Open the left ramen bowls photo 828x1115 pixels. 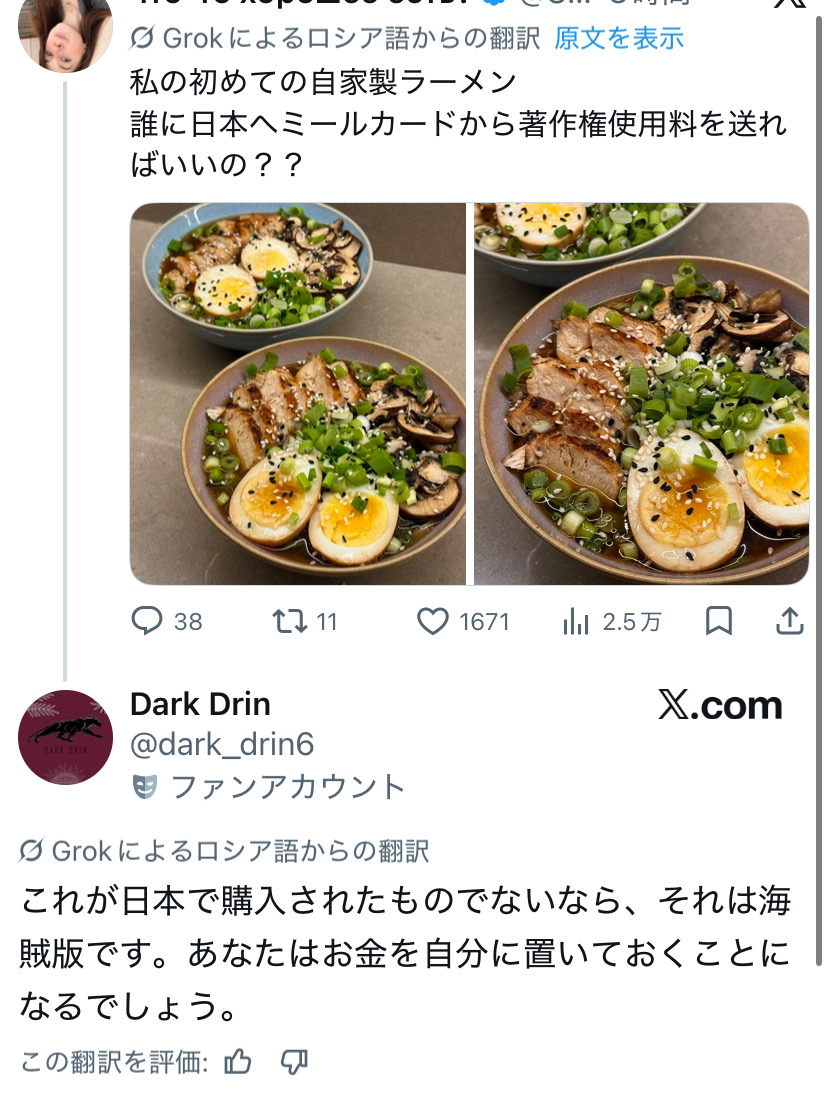[298, 394]
